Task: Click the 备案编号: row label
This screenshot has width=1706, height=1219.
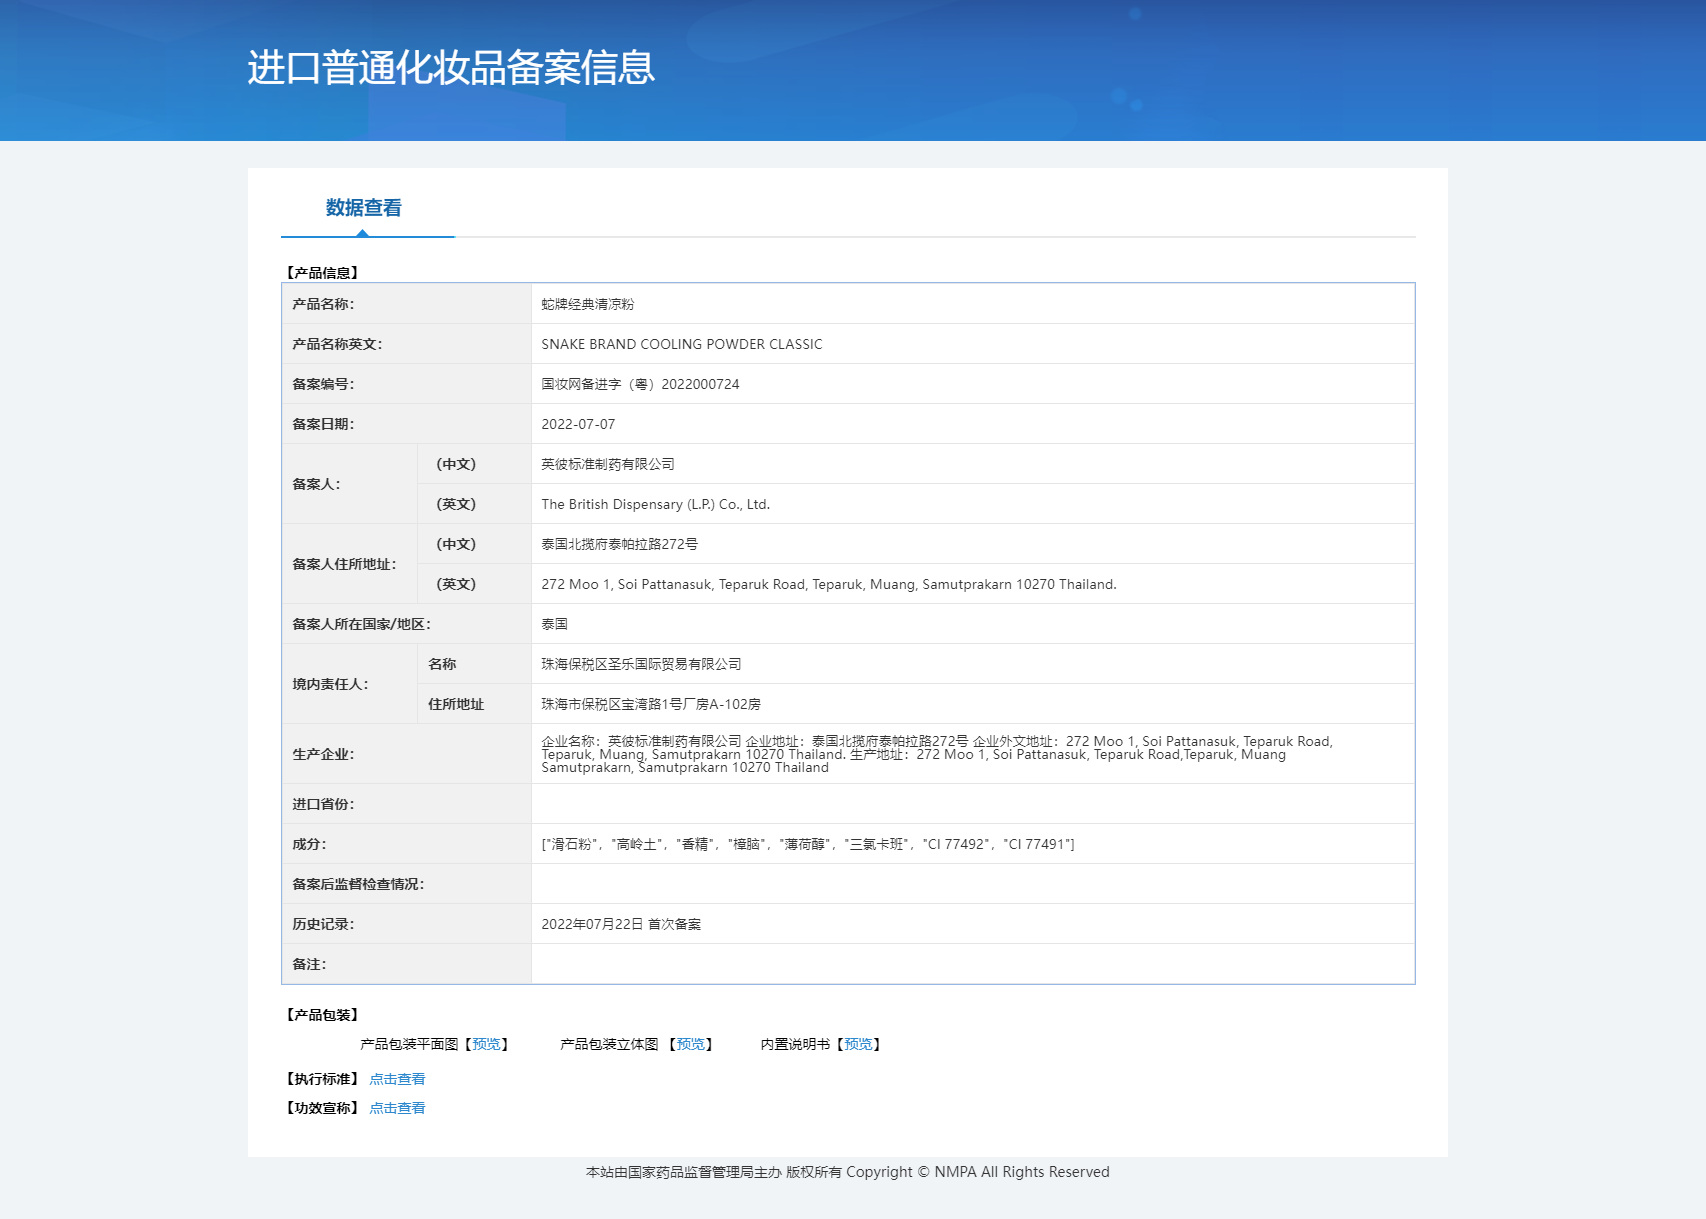Action: point(323,384)
